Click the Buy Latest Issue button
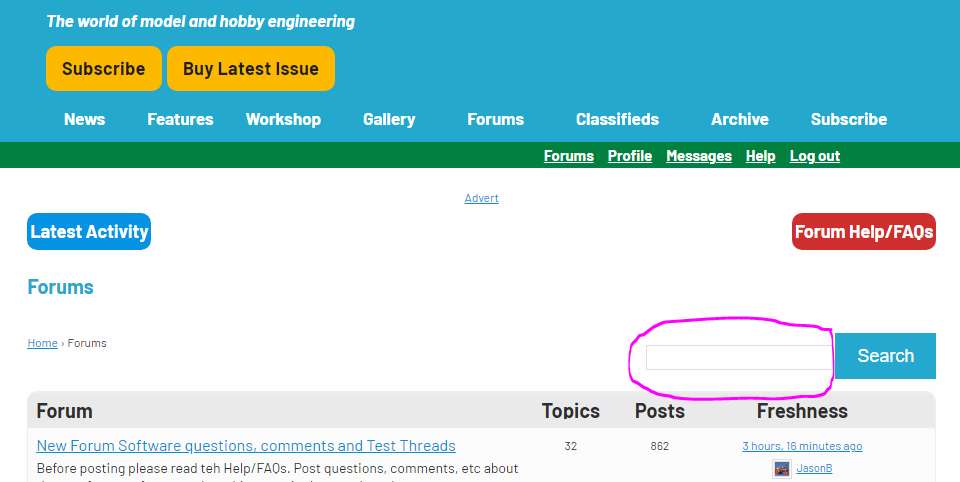 point(251,69)
